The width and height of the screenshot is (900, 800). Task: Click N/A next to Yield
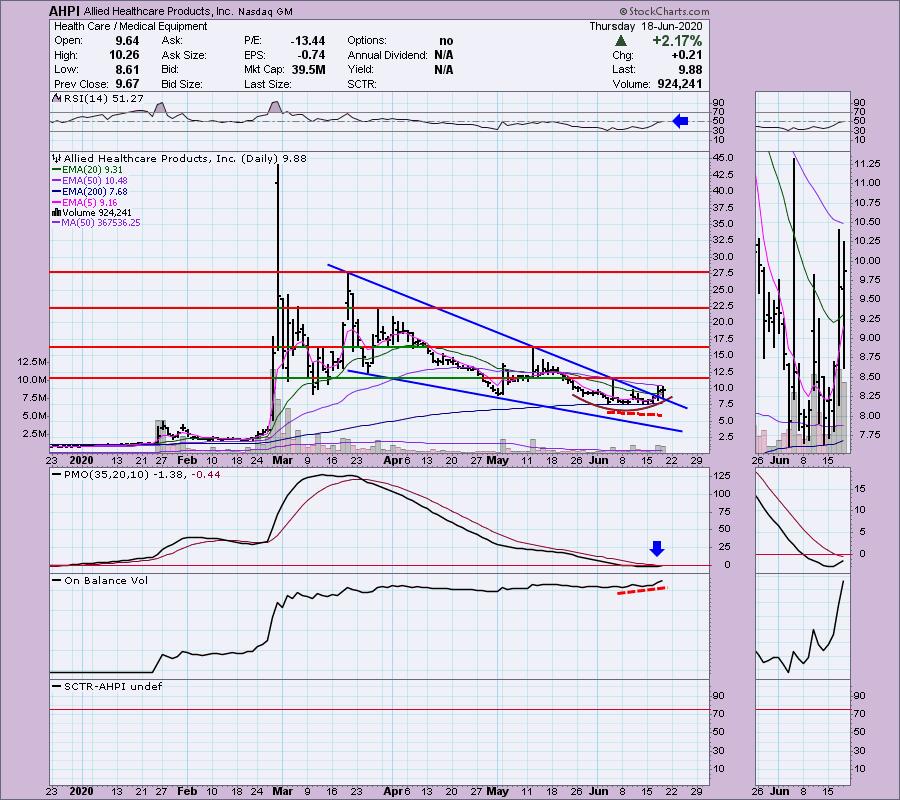point(444,69)
